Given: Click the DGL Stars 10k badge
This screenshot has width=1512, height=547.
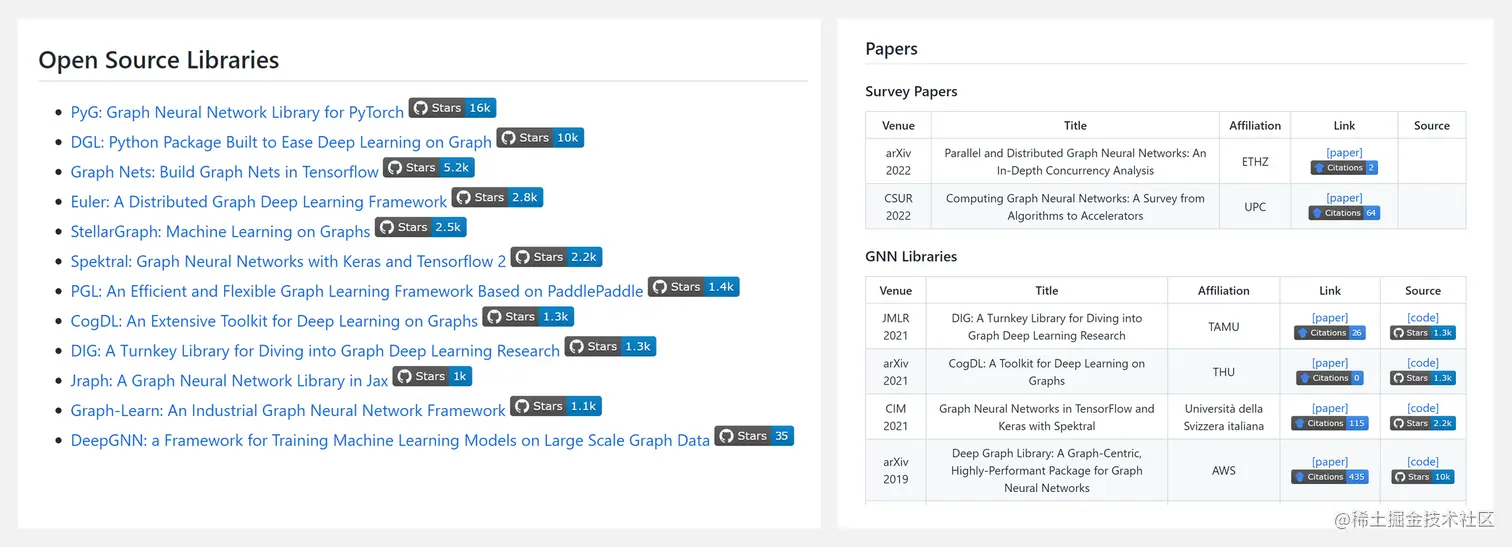Looking at the screenshot, I should (540, 138).
